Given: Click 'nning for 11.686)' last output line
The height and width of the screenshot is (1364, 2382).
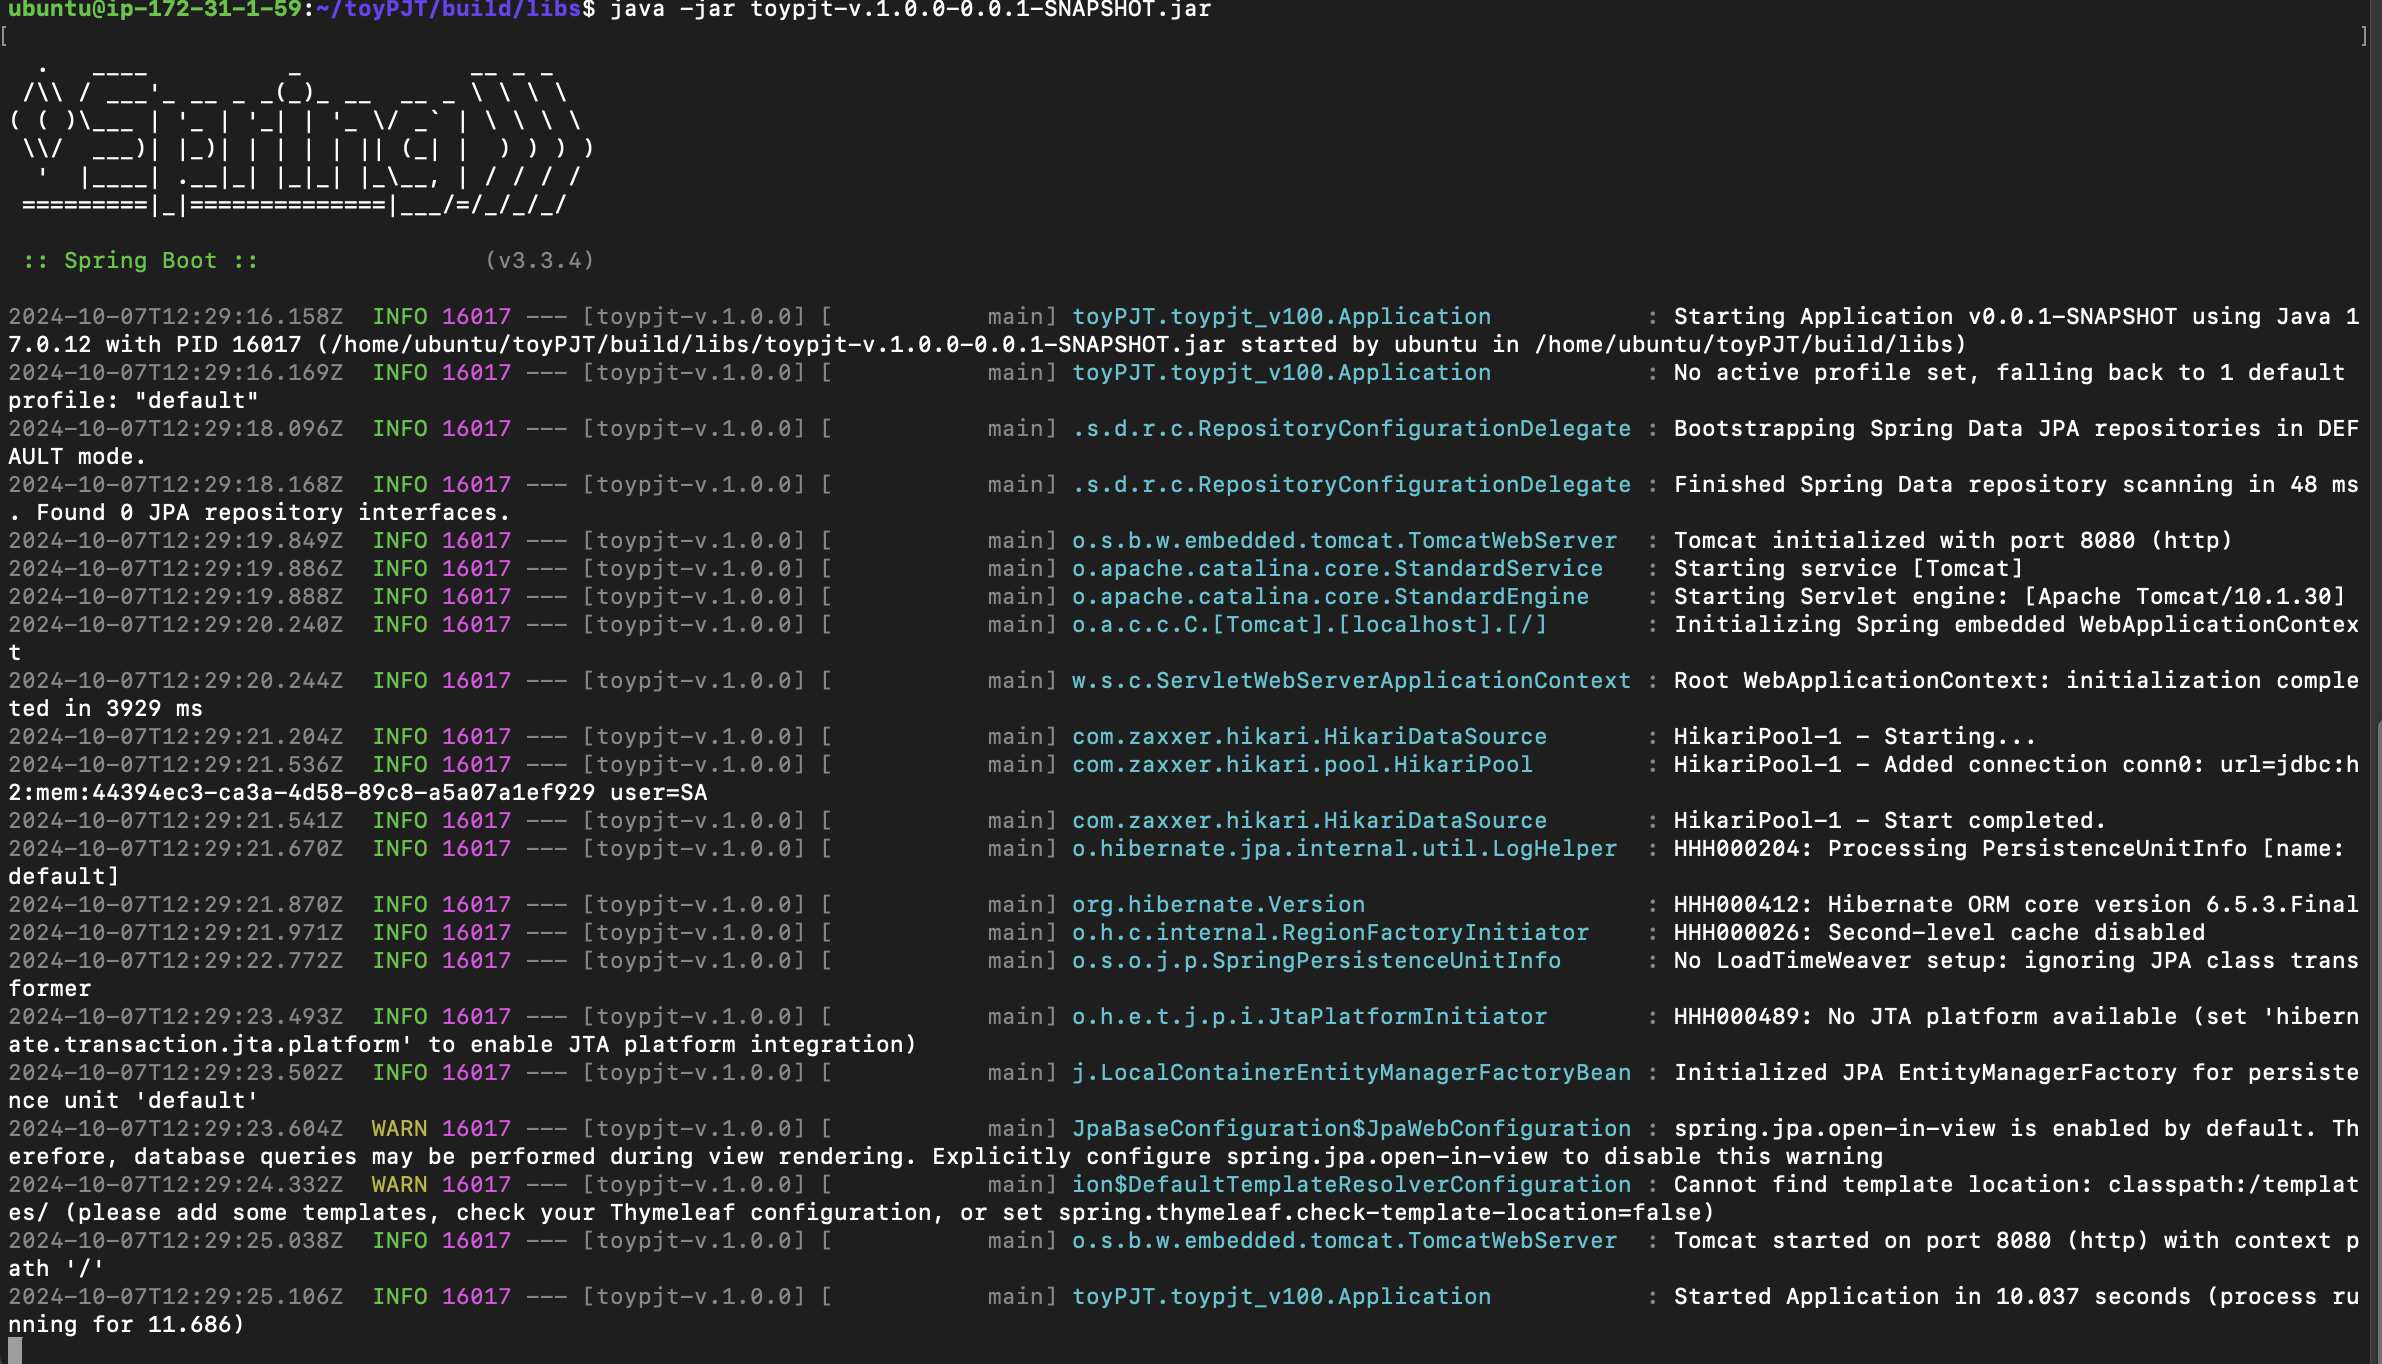Looking at the screenshot, I should pos(126,1325).
